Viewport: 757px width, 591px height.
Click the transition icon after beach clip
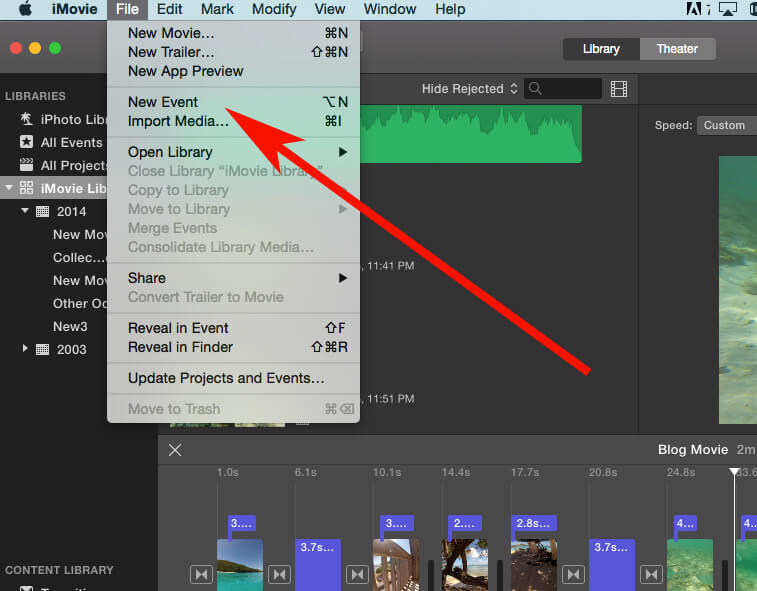pos(280,575)
